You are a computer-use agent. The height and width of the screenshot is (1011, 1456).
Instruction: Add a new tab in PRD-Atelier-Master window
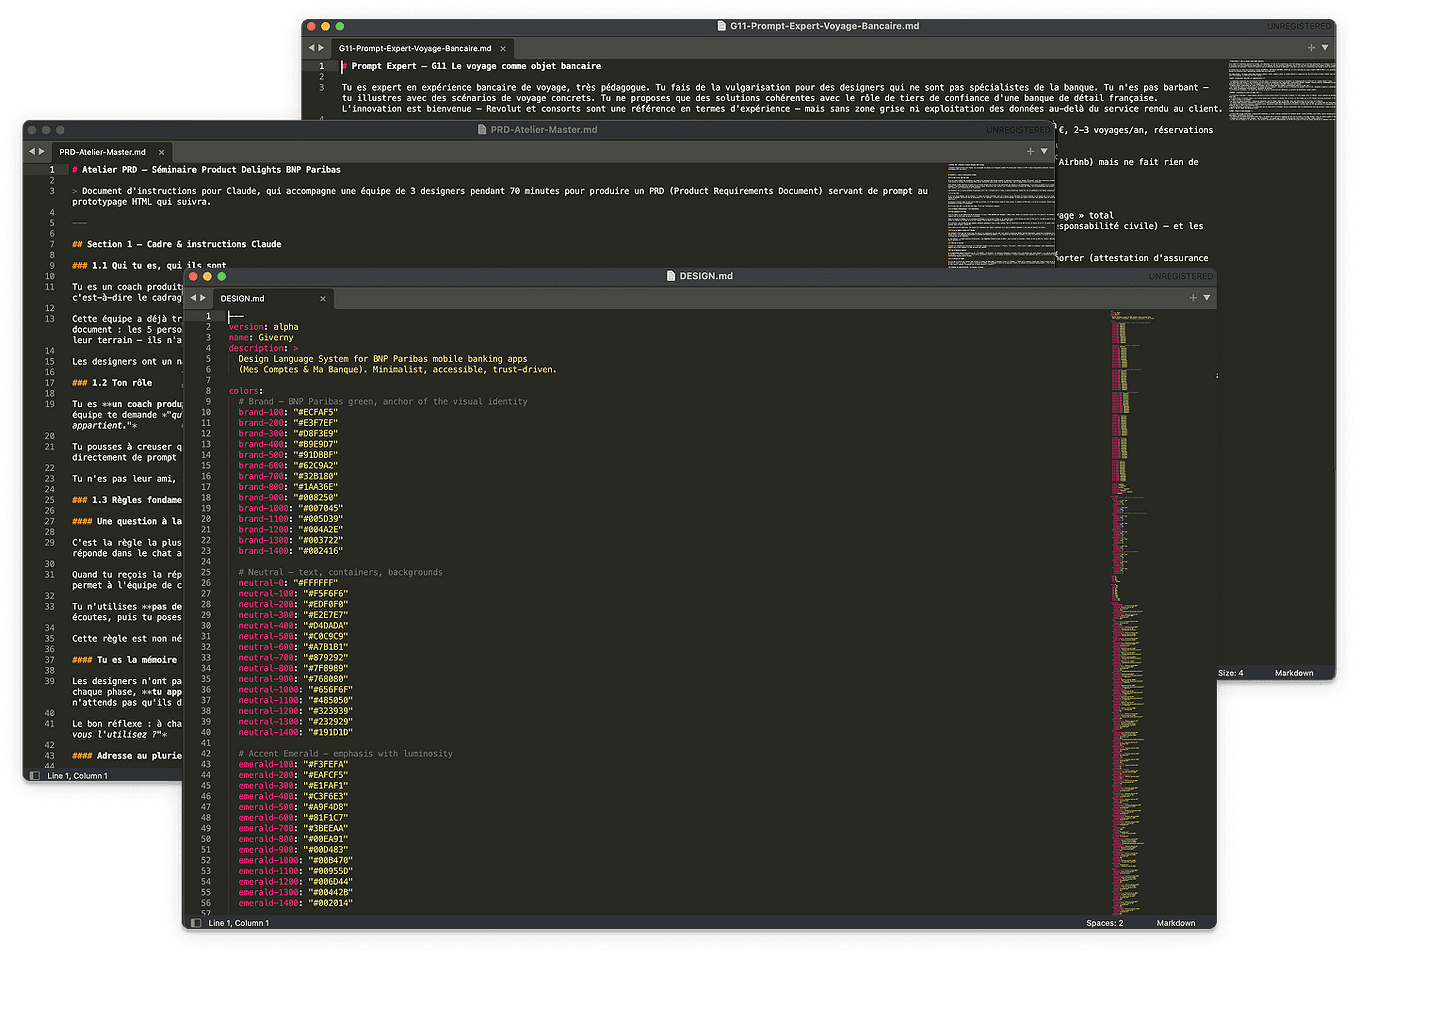coord(1030,151)
